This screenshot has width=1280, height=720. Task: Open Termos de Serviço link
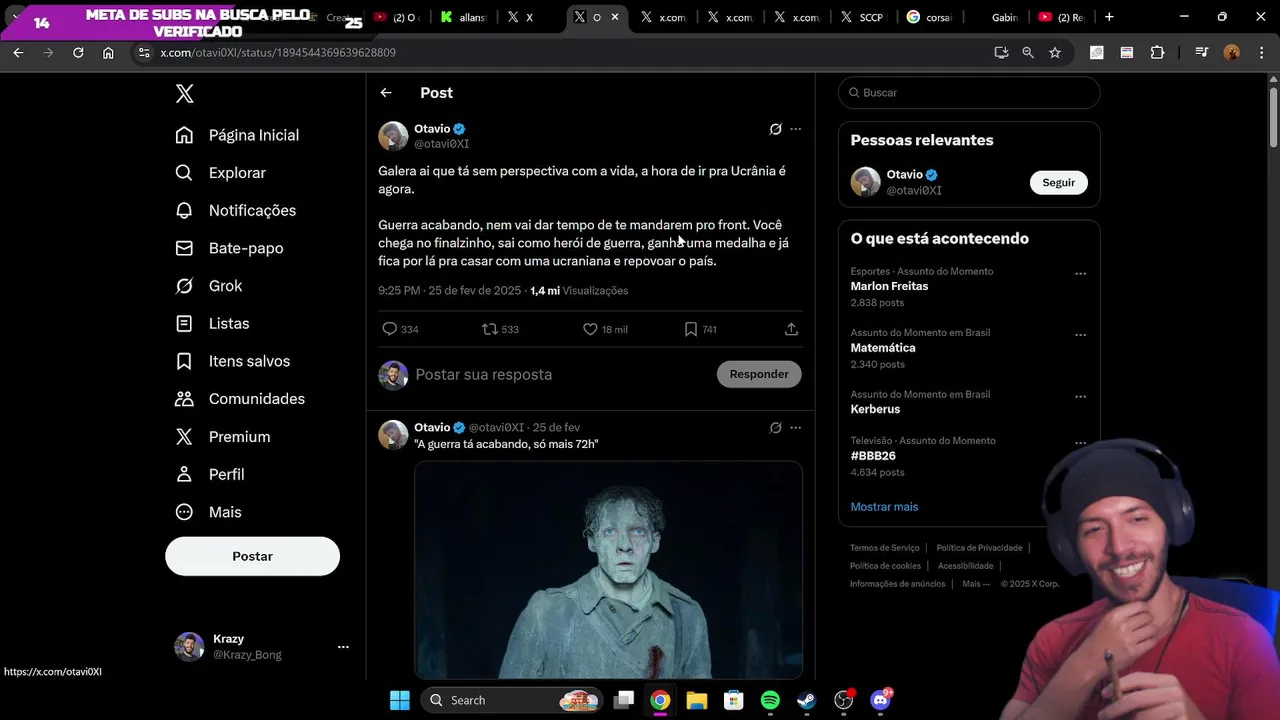tap(884, 548)
